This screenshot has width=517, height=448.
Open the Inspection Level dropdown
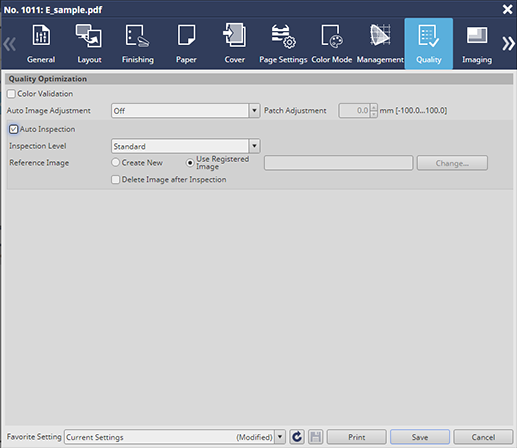(254, 146)
